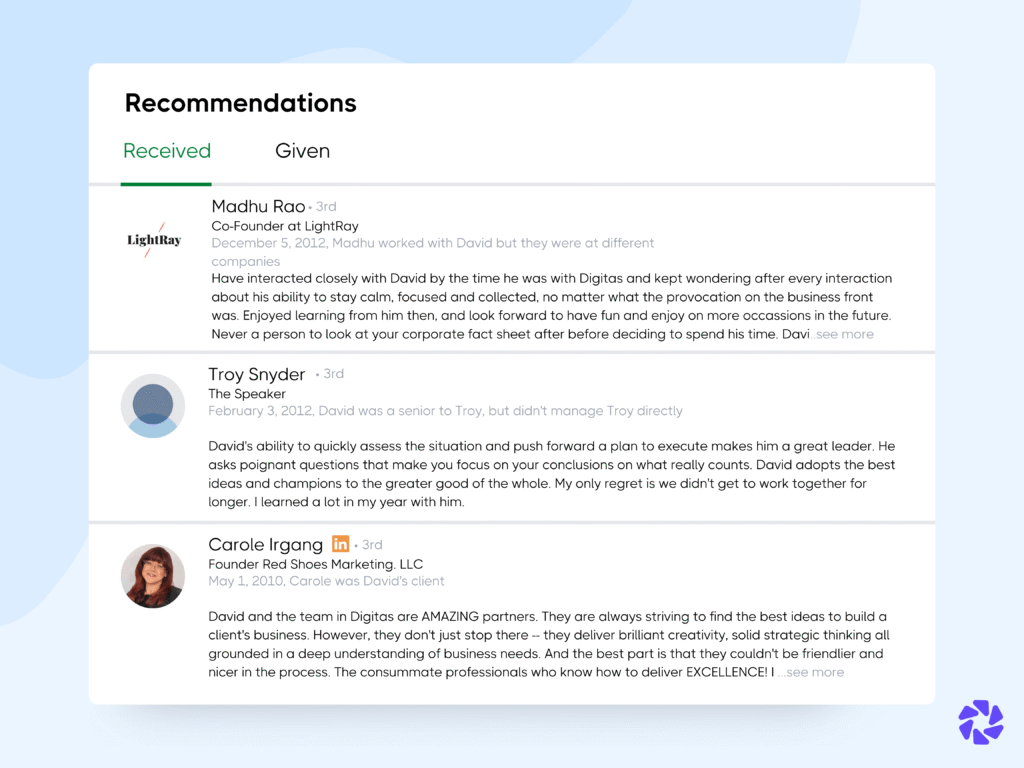Click the LinkedIn icon beside Carole Irgang's name

pyautogui.click(x=340, y=544)
